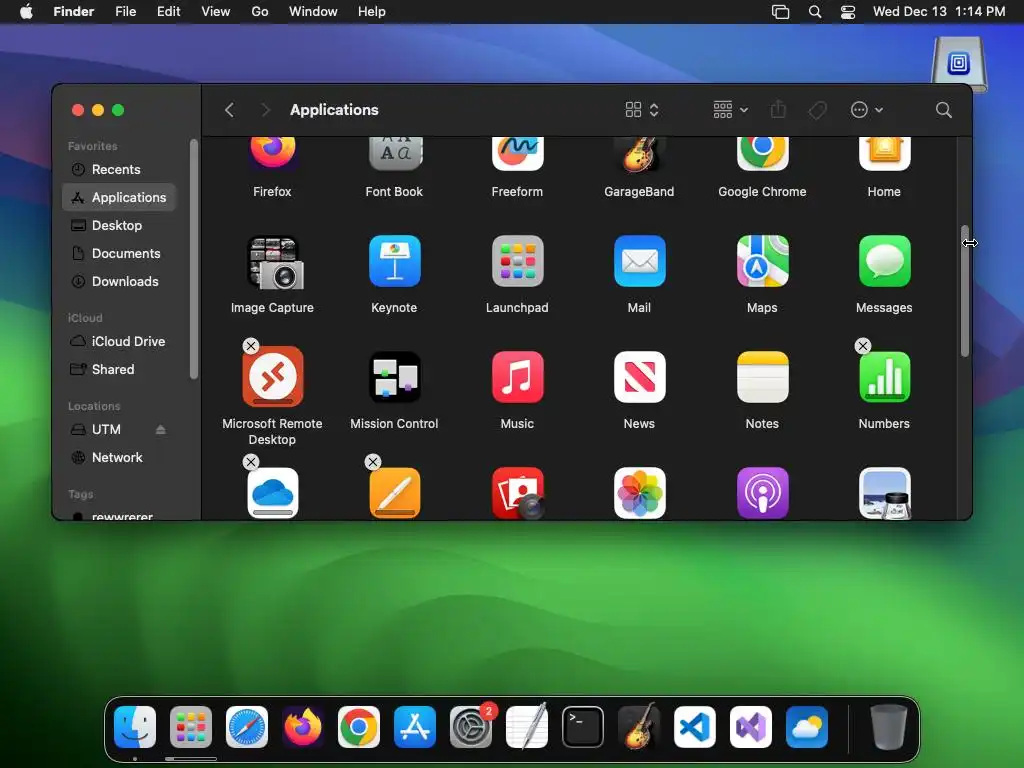Launch Visual Studio Code from the Dock
This screenshot has height=768, width=1024.
click(x=695, y=727)
